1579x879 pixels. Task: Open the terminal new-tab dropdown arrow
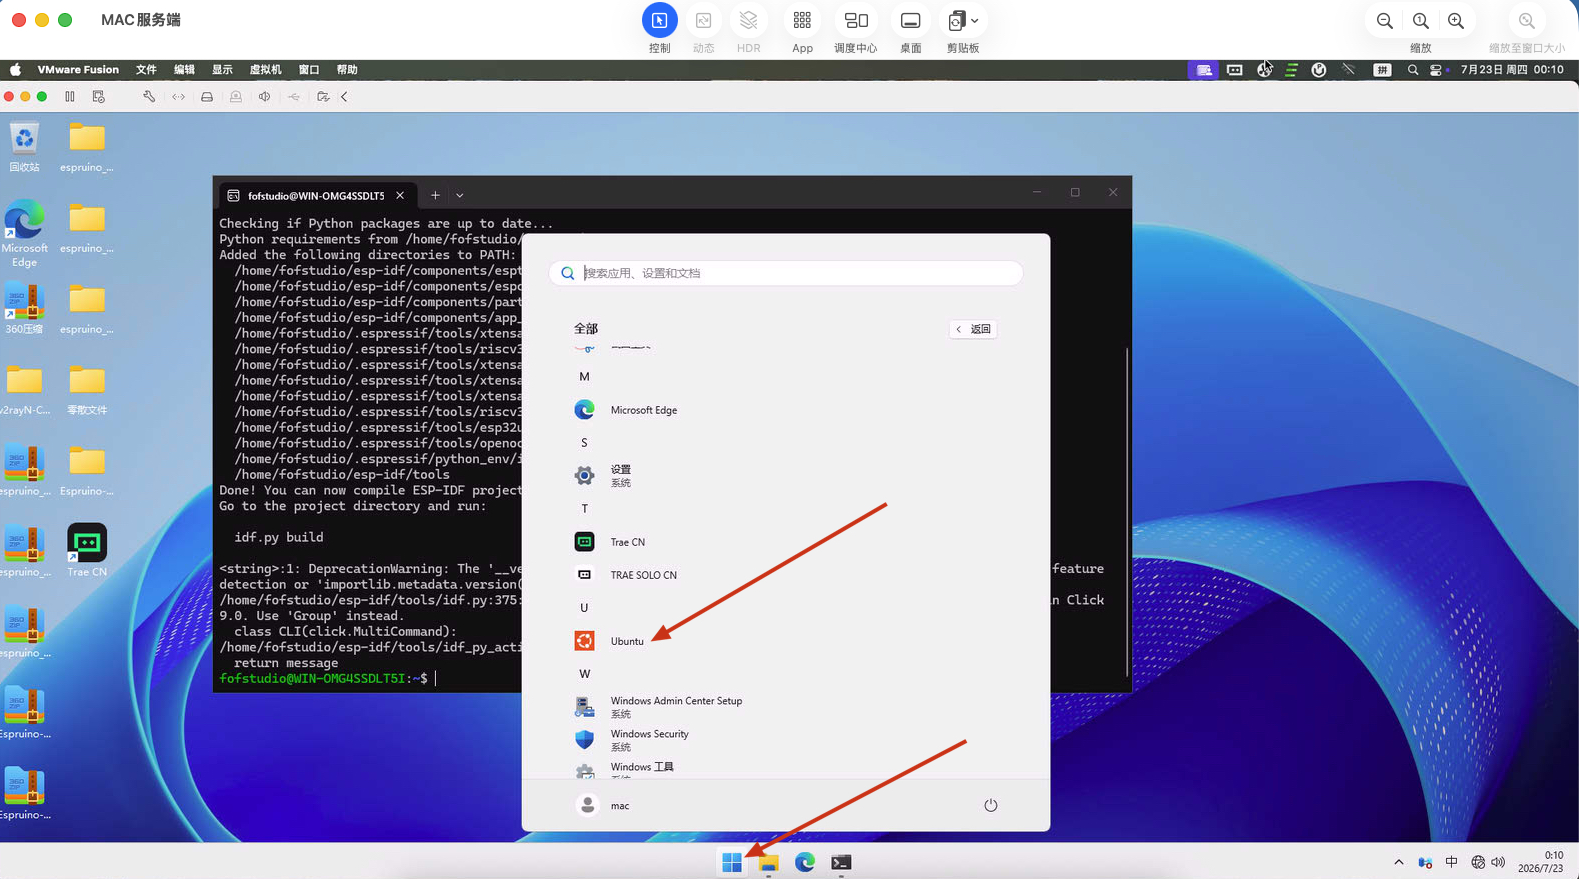pos(460,196)
